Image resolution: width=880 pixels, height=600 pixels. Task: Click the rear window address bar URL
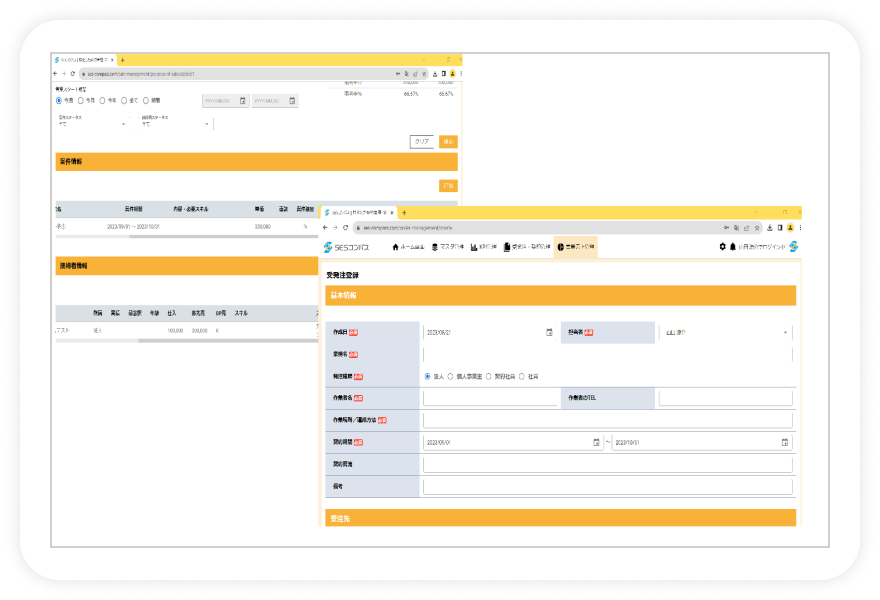(141, 74)
